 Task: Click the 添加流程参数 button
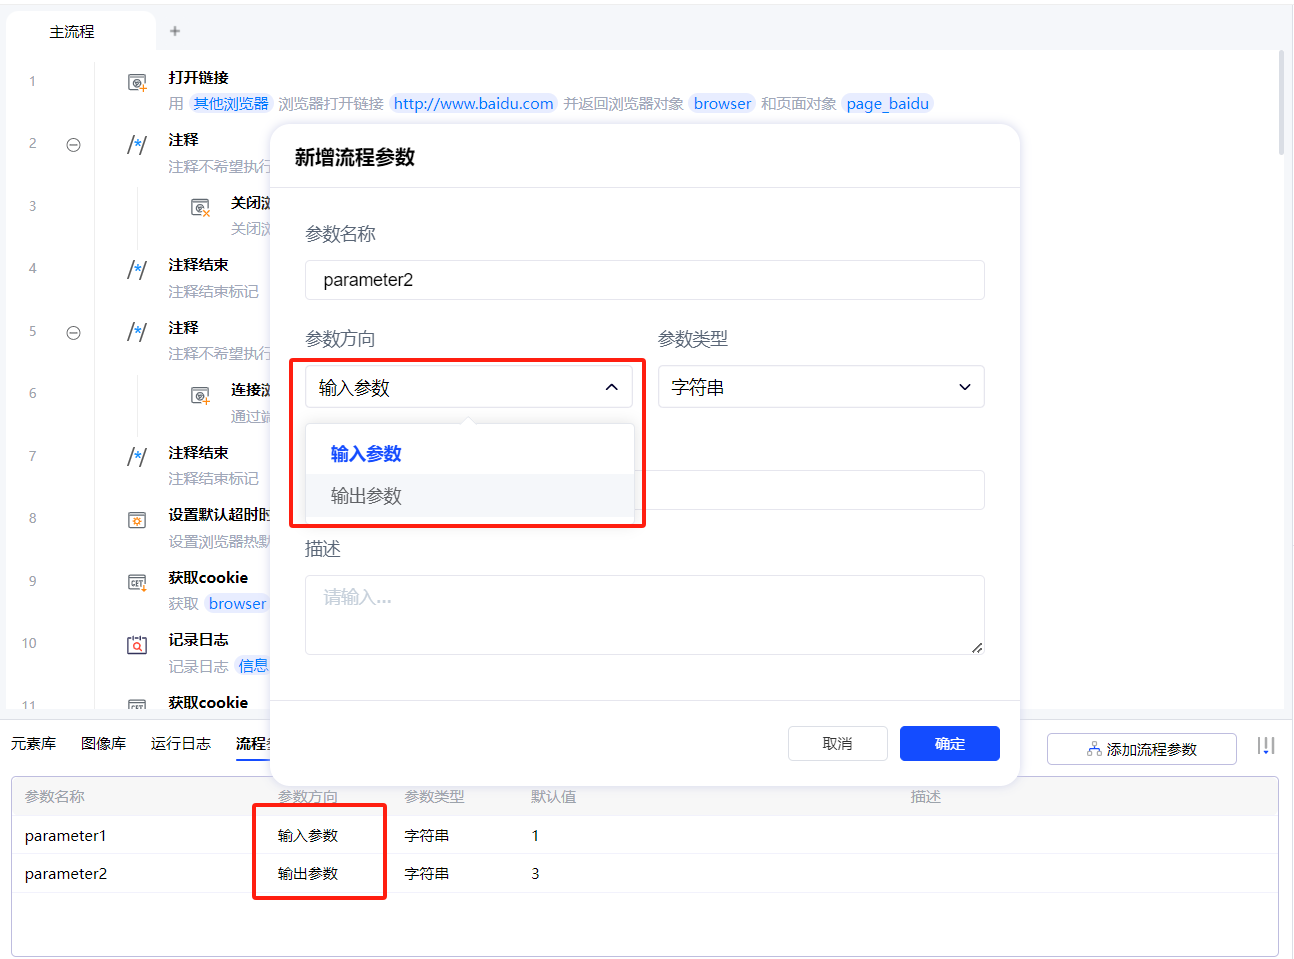click(x=1141, y=749)
